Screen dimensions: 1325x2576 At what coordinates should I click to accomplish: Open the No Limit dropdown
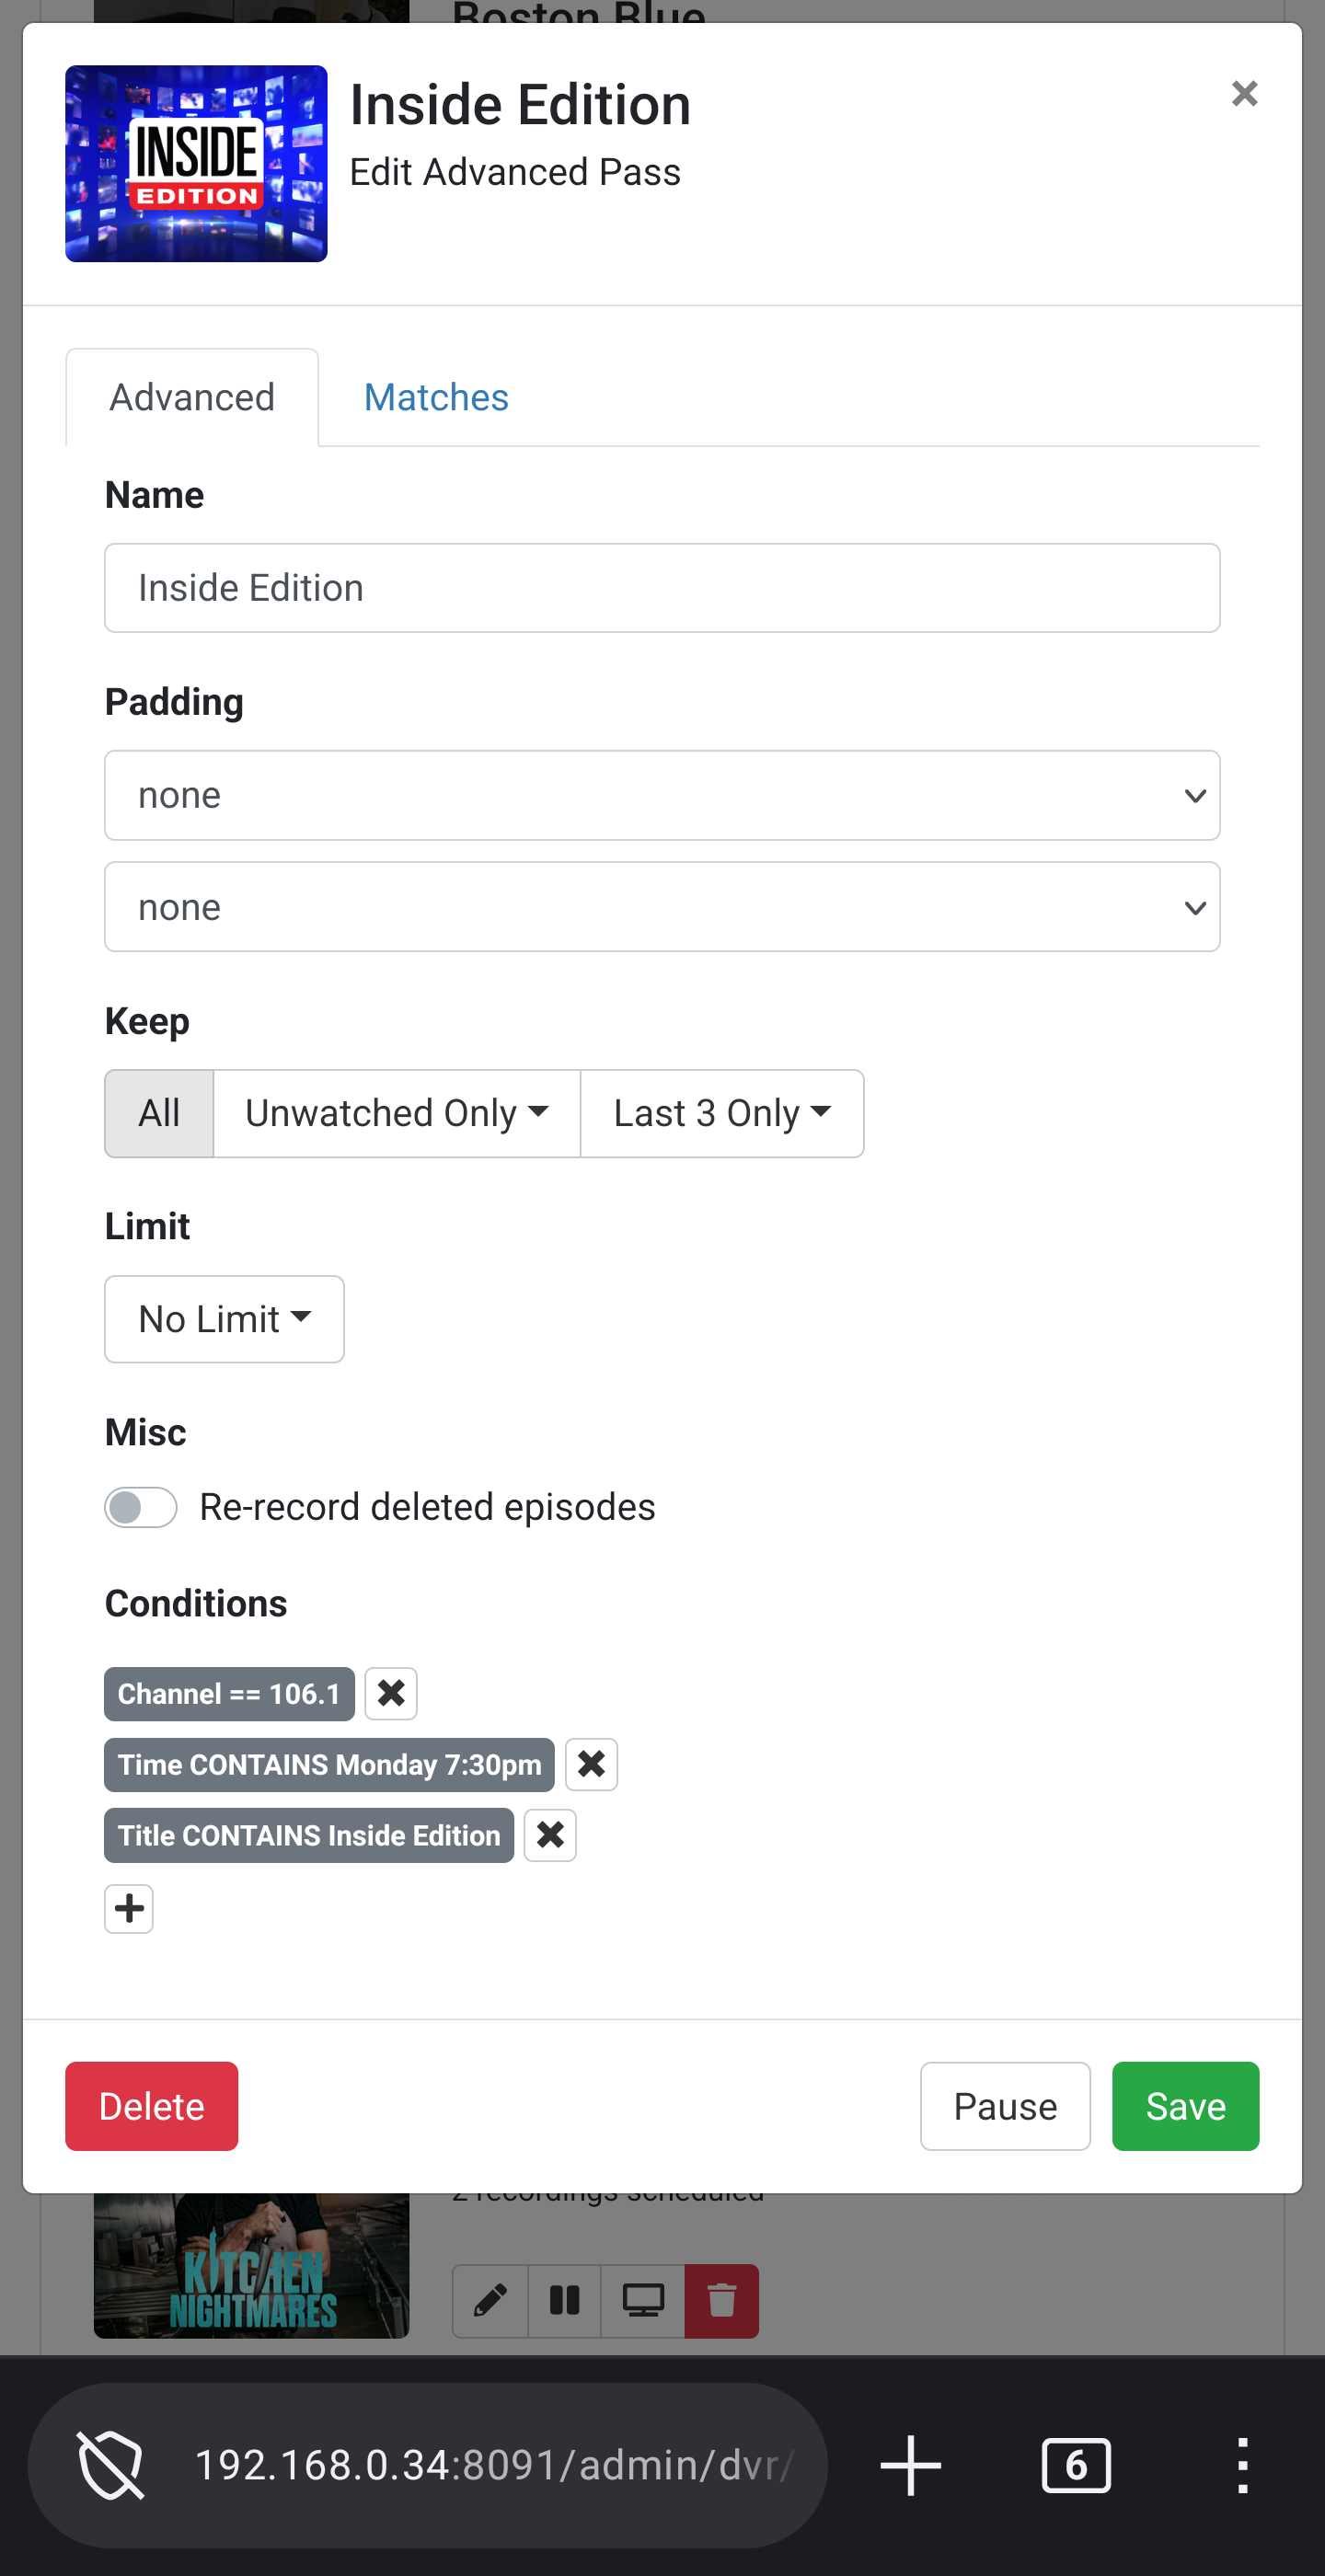click(x=224, y=1319)
